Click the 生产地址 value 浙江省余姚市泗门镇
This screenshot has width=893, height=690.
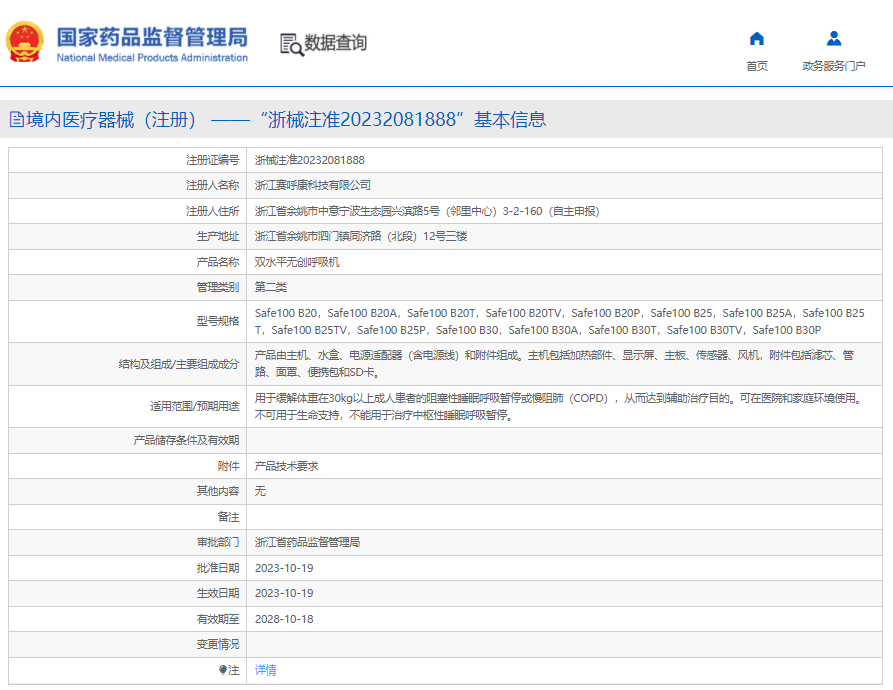pyautogui.click(x=361, y=236)
